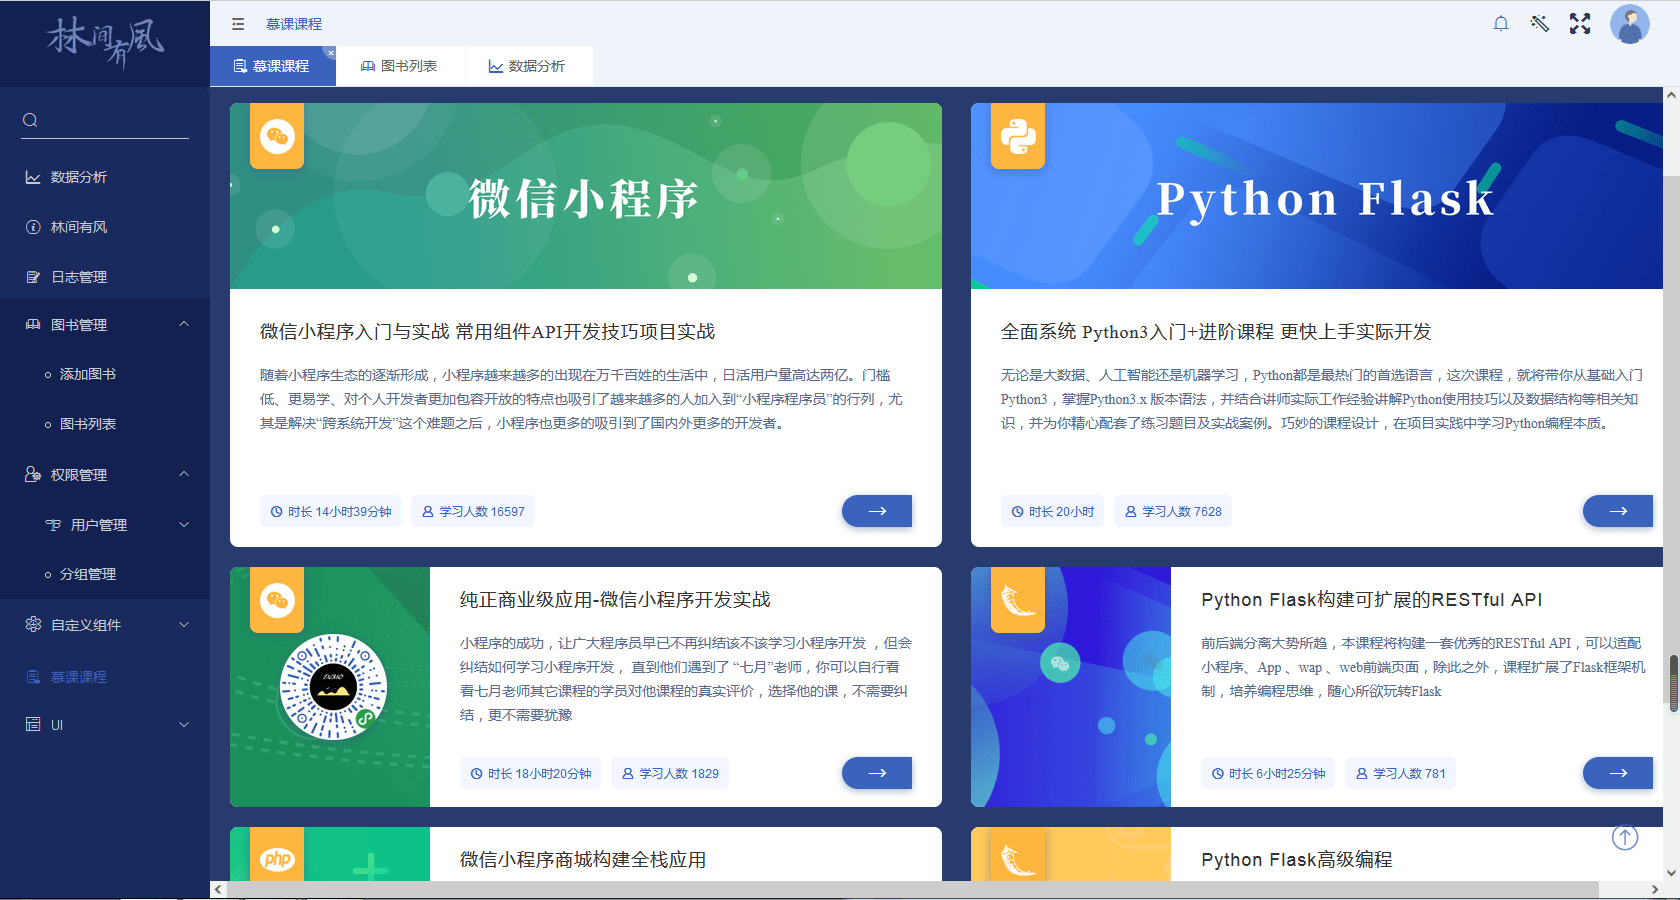
Task: Click the 时长 6小时25分钟 tag
Action: point(1268,773)
